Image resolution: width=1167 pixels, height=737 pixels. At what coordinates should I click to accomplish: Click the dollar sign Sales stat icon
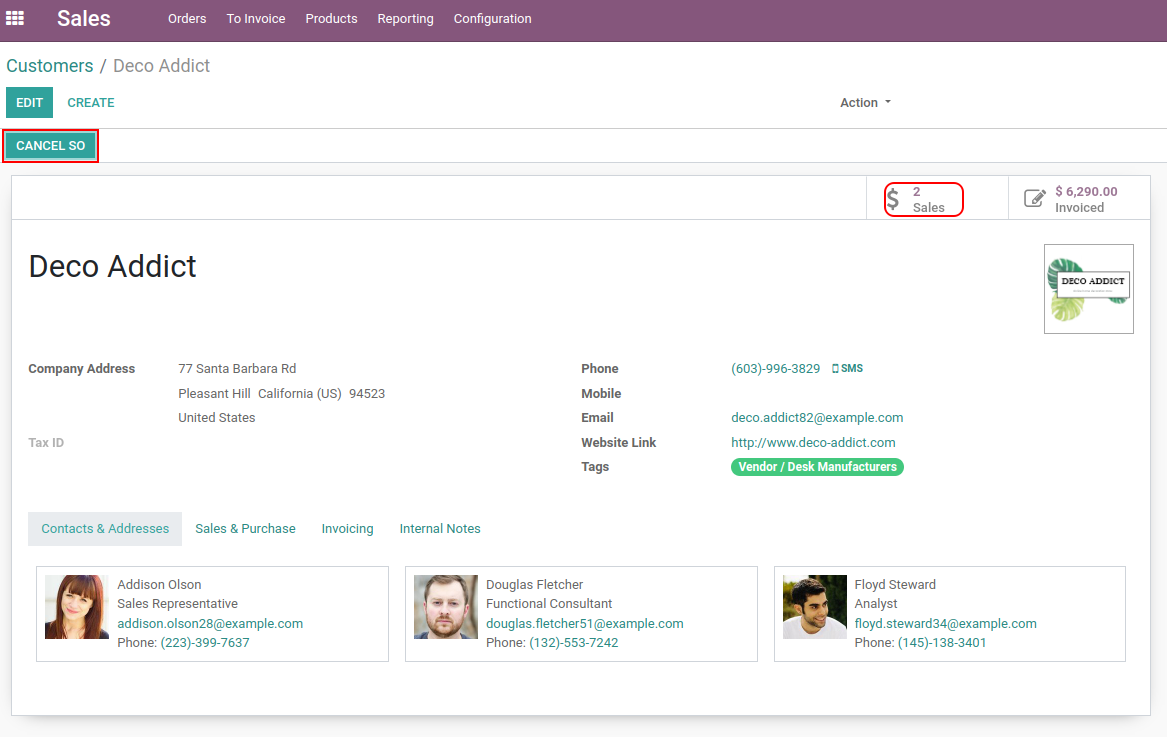point(893,199)
